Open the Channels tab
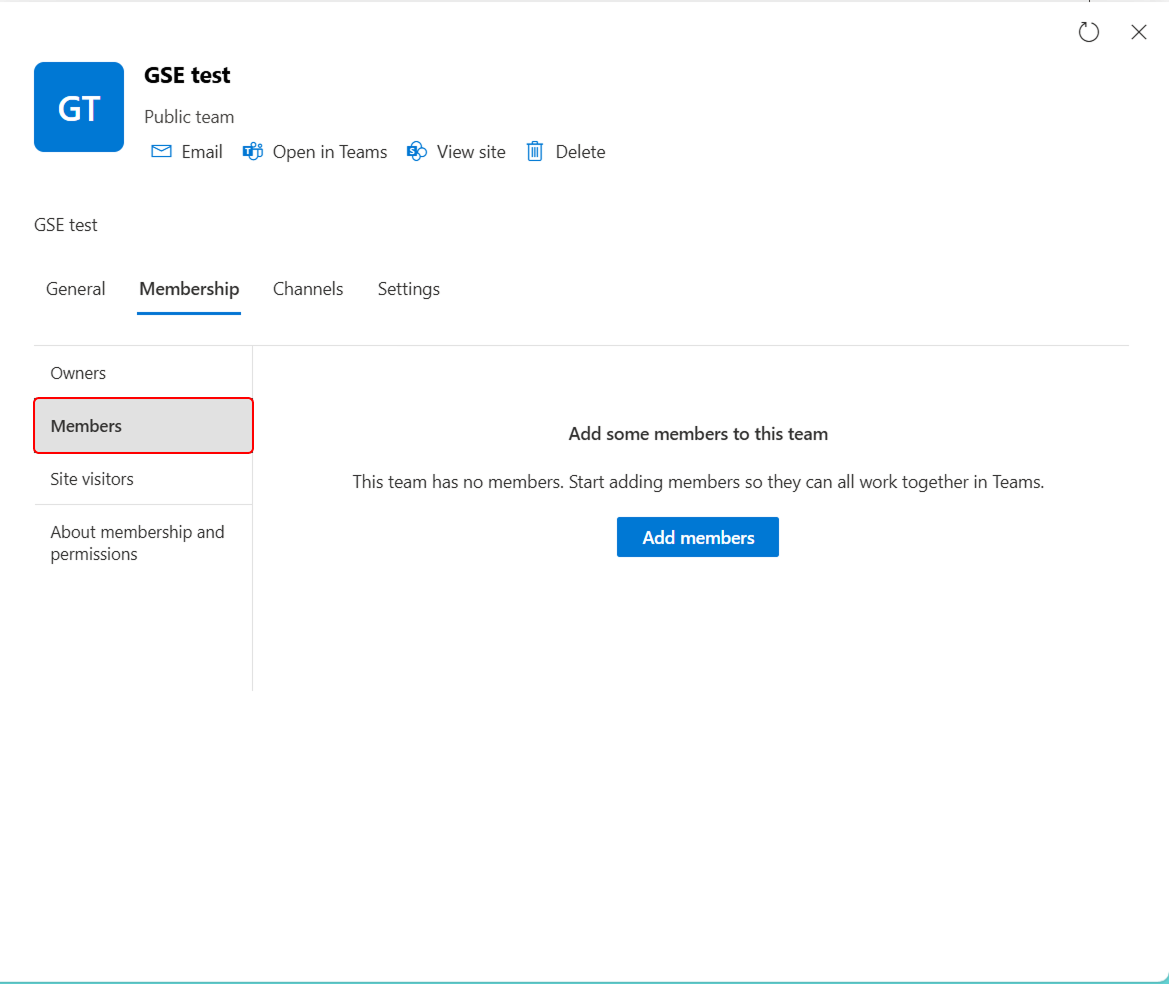This screenshot has height=984, width=1169. coord(308,289)
